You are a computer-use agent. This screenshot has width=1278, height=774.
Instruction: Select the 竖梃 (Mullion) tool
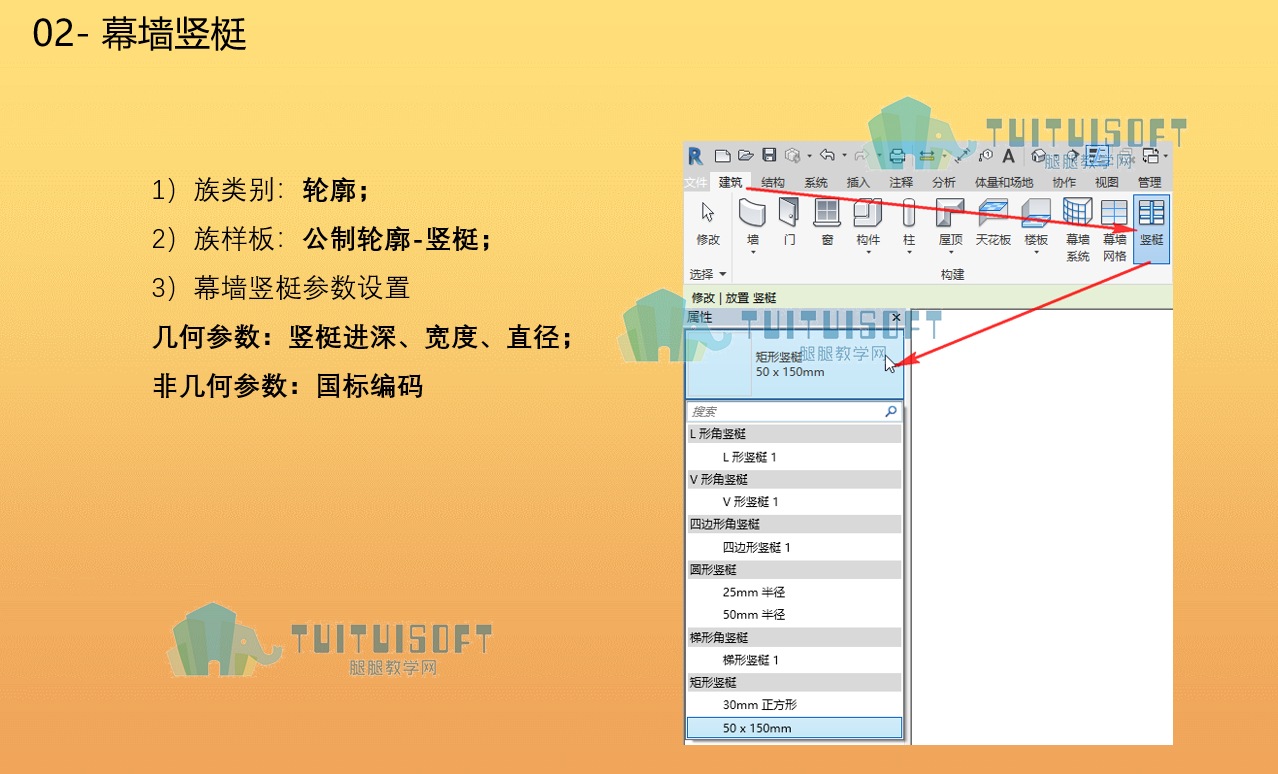pyautogui.click(x=1152, y=229)
